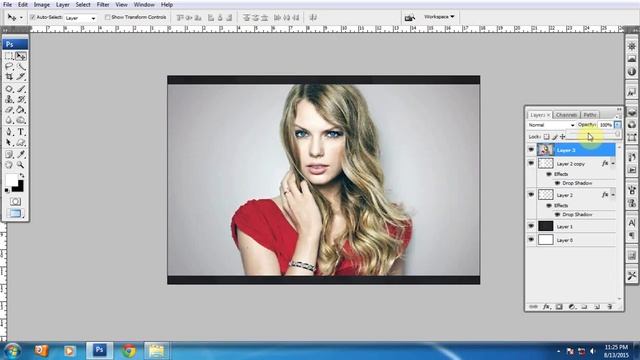
Task: Hide Layer 2 copy visibility
Action: [x=531, y=163]
